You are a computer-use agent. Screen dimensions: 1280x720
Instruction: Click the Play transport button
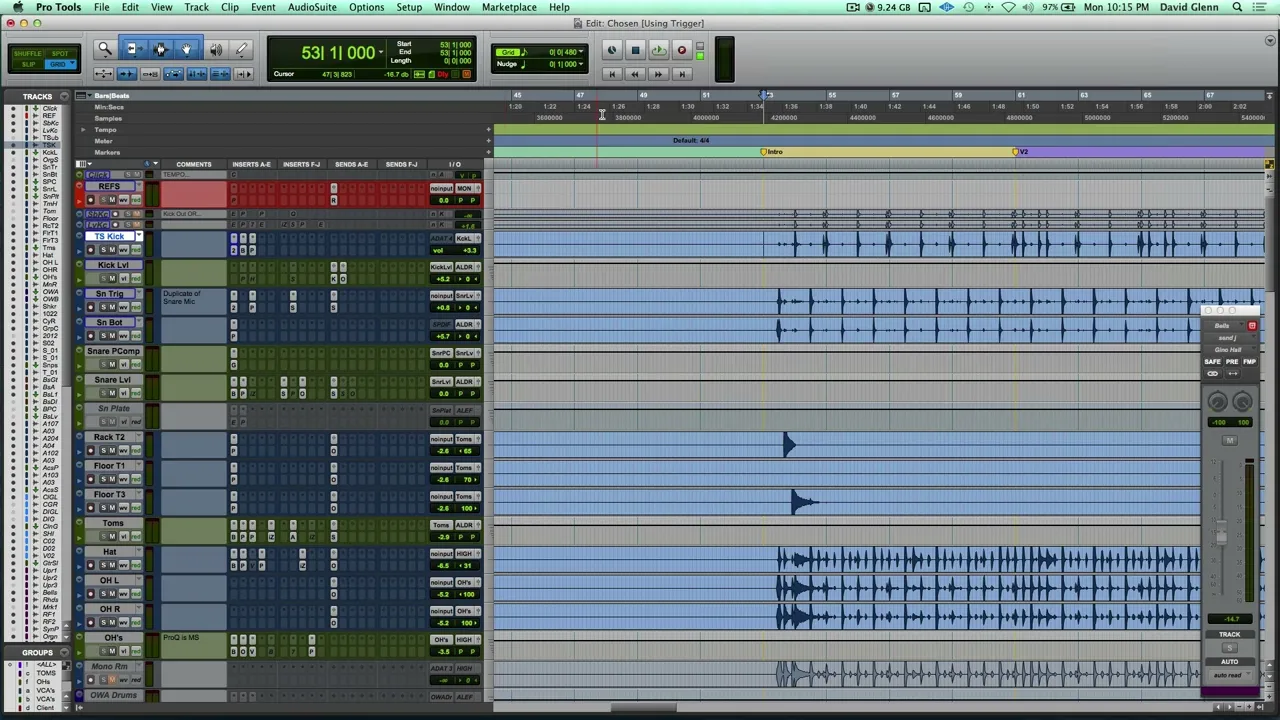point(658,50)
